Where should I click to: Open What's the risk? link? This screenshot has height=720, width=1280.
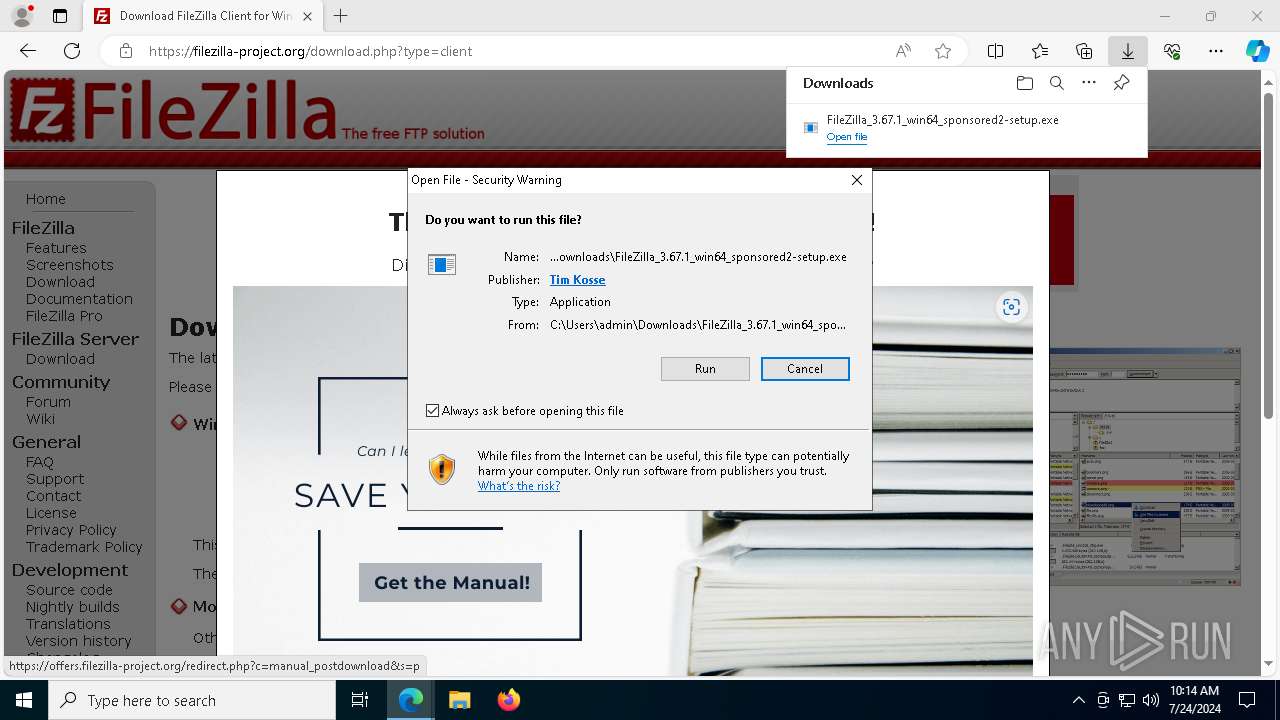coord(518,486)
